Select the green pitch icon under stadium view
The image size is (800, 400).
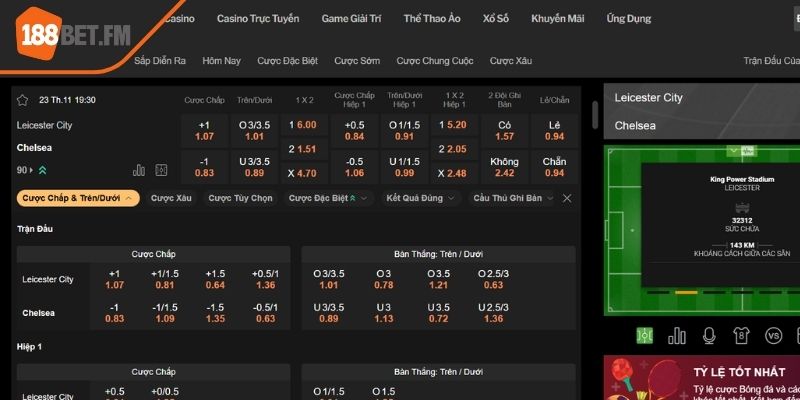point(645,336)
